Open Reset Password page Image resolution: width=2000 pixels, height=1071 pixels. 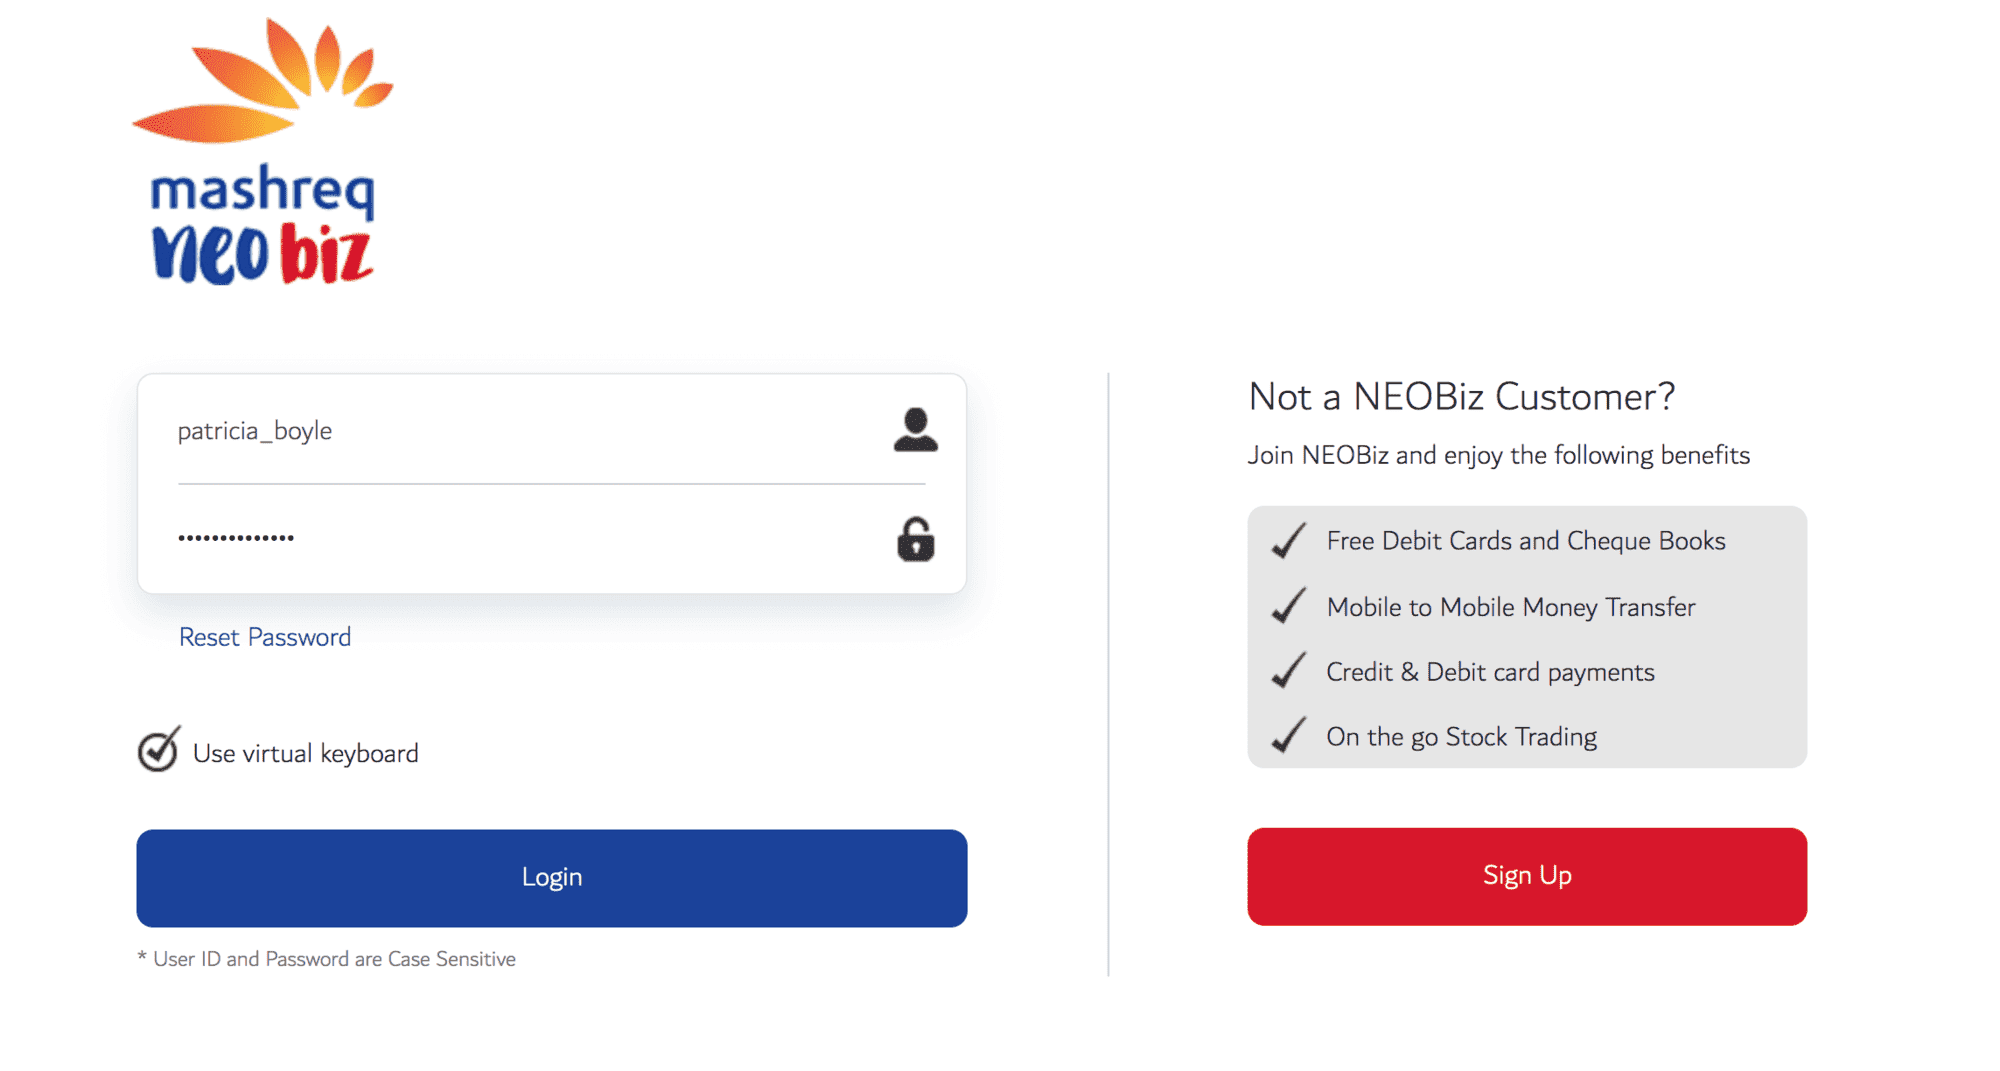point(264,637)
